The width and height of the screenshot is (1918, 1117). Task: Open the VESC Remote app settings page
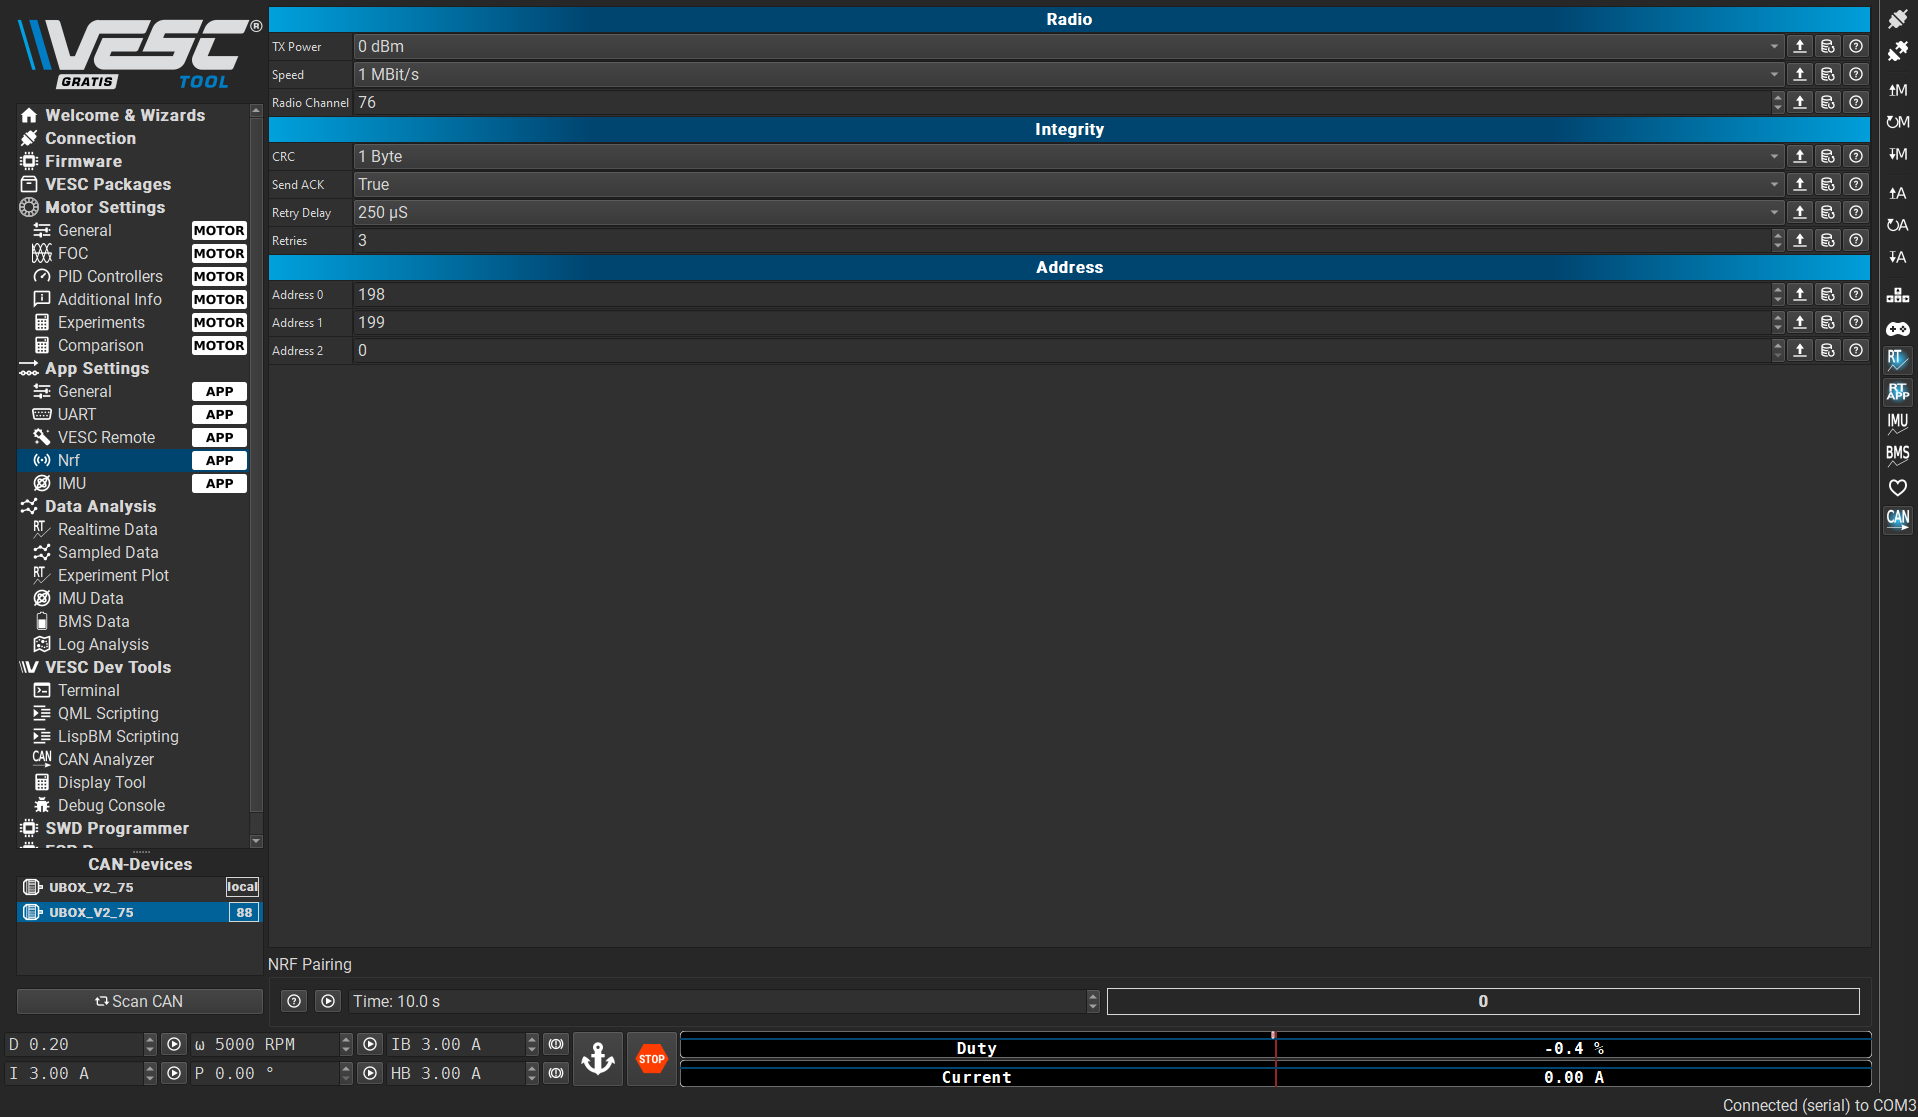106,437
